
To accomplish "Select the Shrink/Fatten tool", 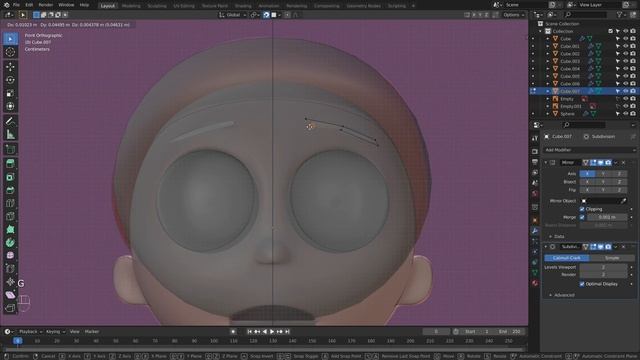I will [10, 282].
